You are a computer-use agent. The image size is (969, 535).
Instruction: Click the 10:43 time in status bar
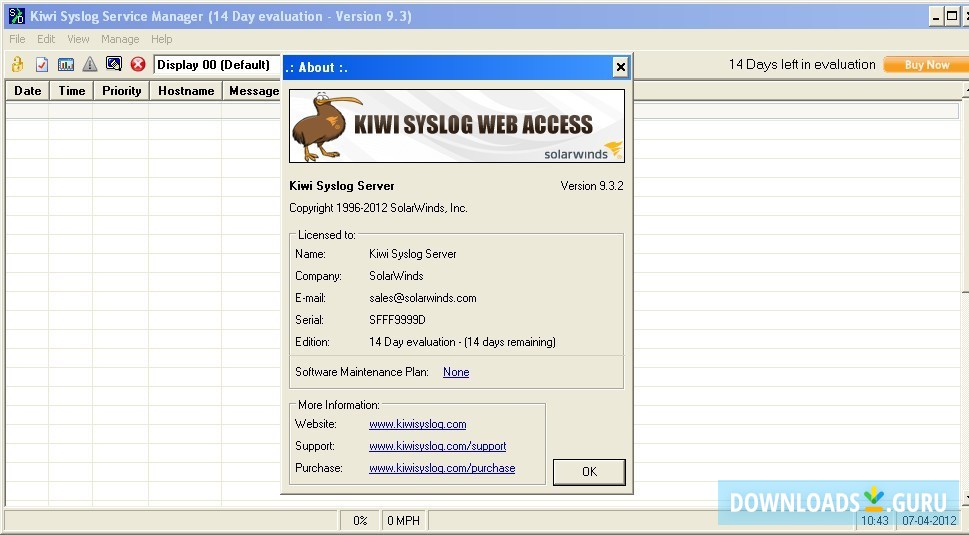point(875,521)
